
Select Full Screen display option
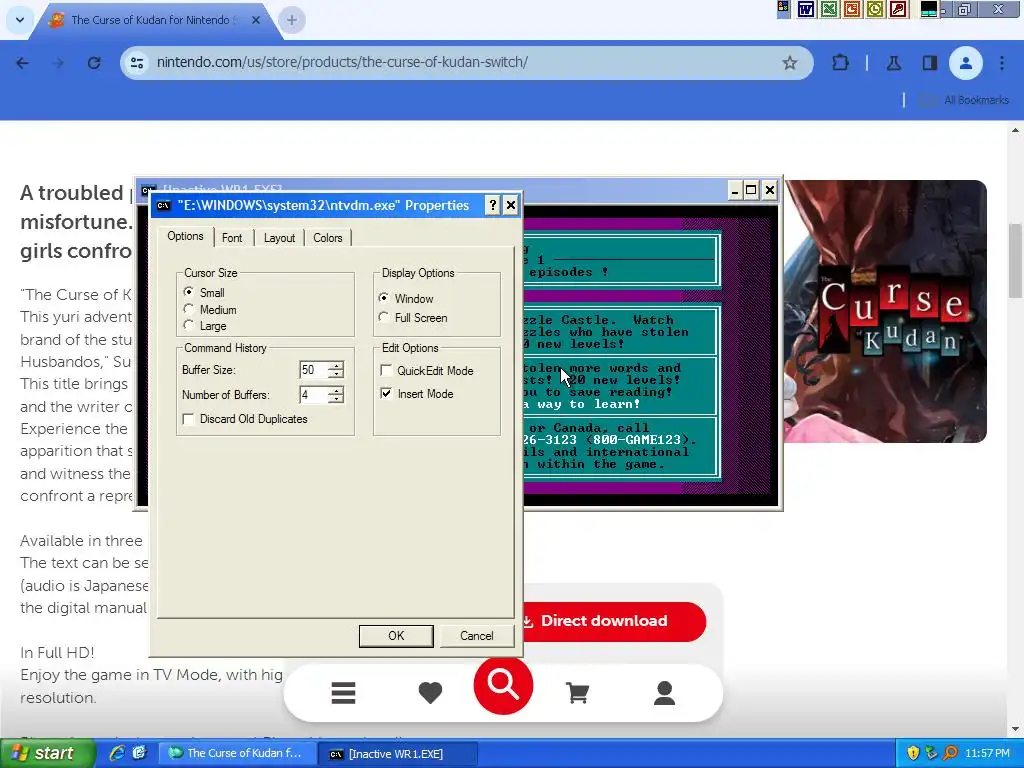pos(384,317)
